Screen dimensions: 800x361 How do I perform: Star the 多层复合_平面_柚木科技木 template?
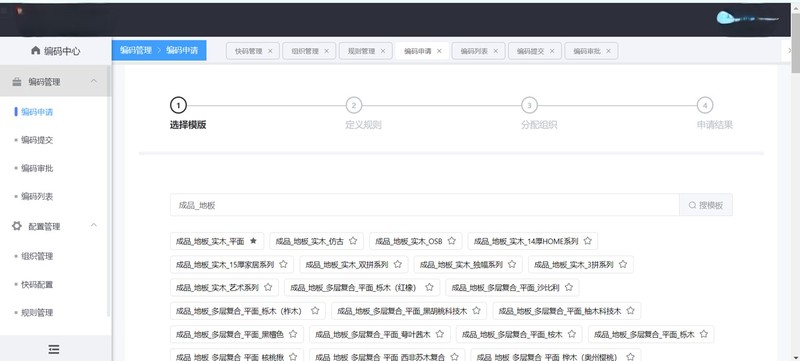pos(630,310)
